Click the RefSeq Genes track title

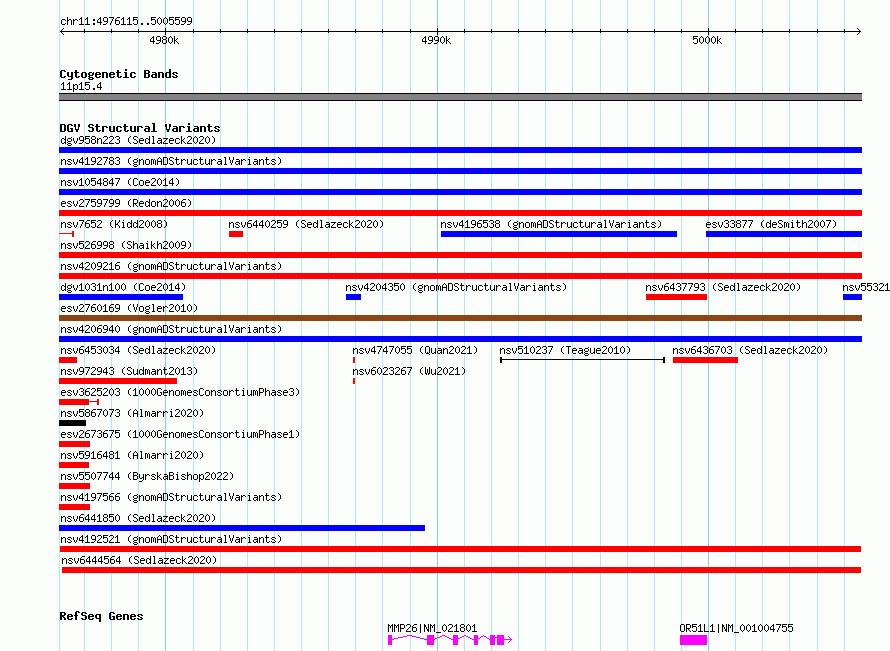tap(101, 616)
